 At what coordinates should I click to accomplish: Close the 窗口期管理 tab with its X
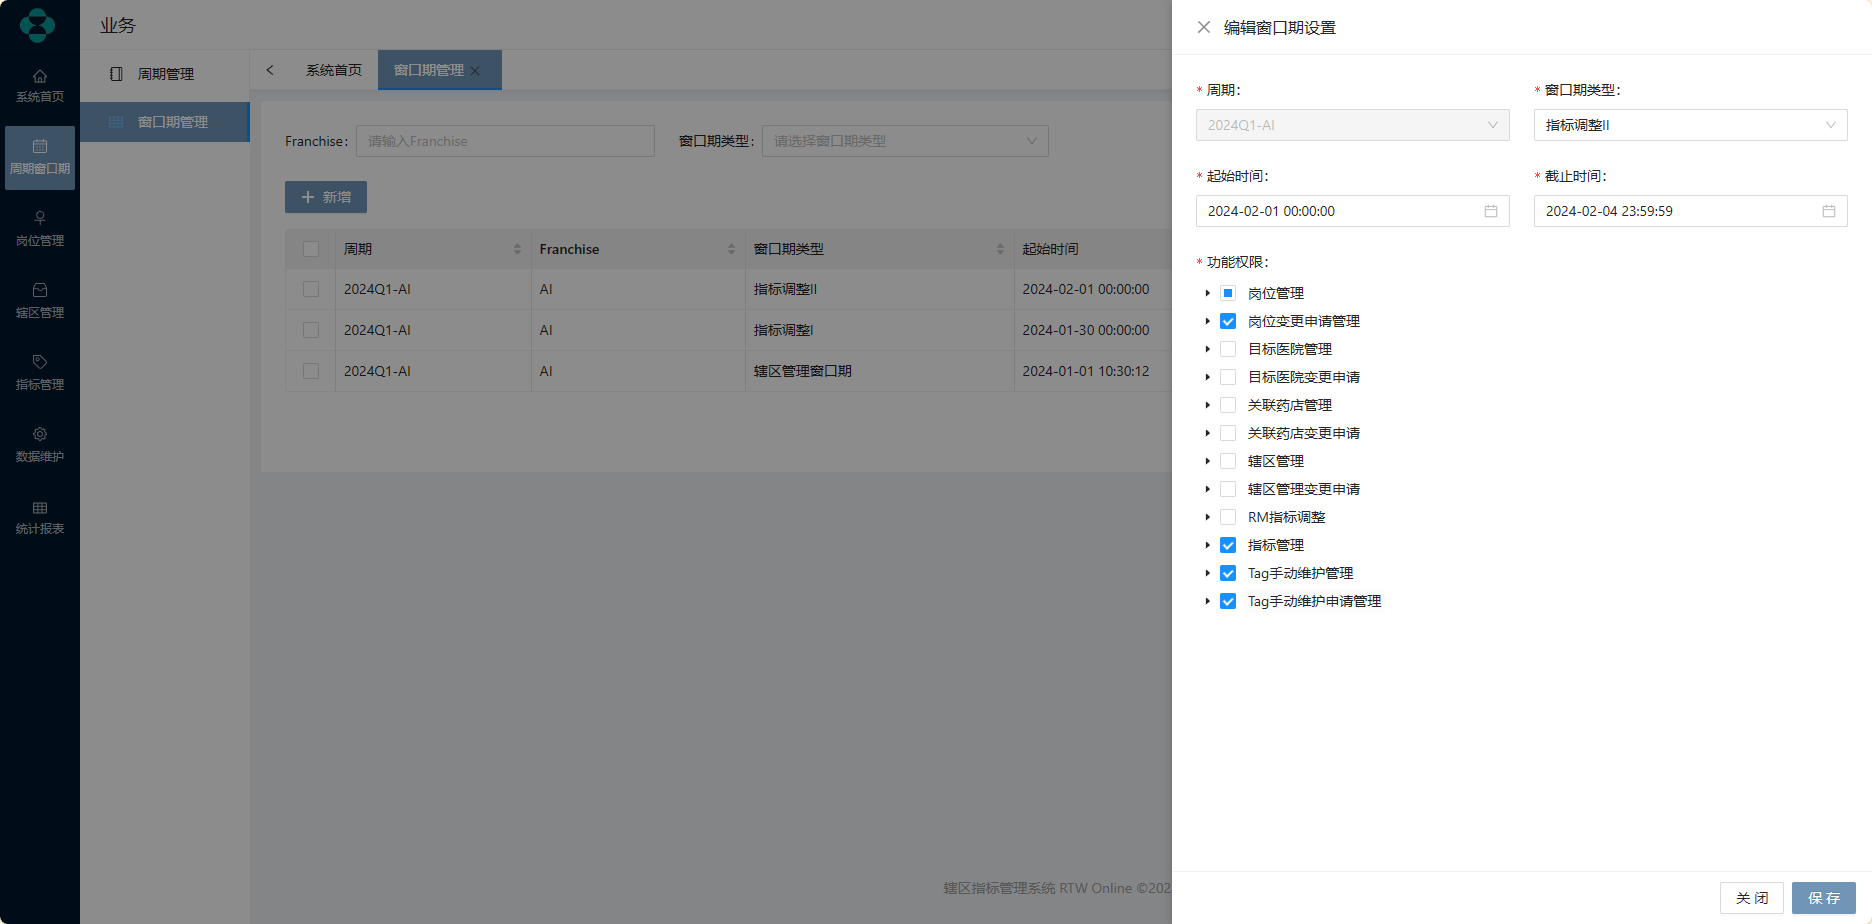coord(476,71)
